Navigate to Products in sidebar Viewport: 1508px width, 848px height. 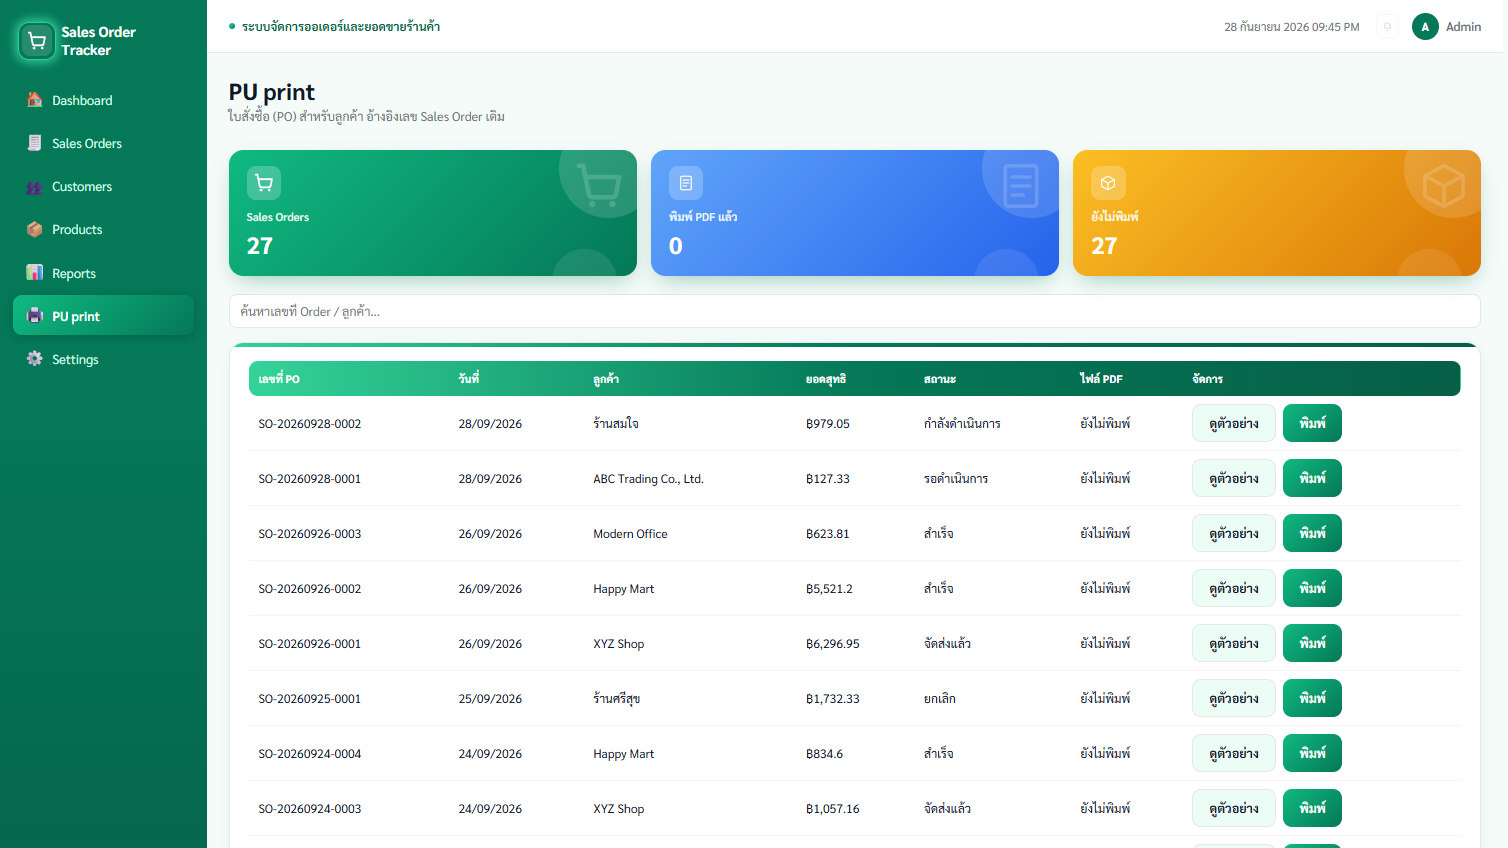tap(103, 230)
